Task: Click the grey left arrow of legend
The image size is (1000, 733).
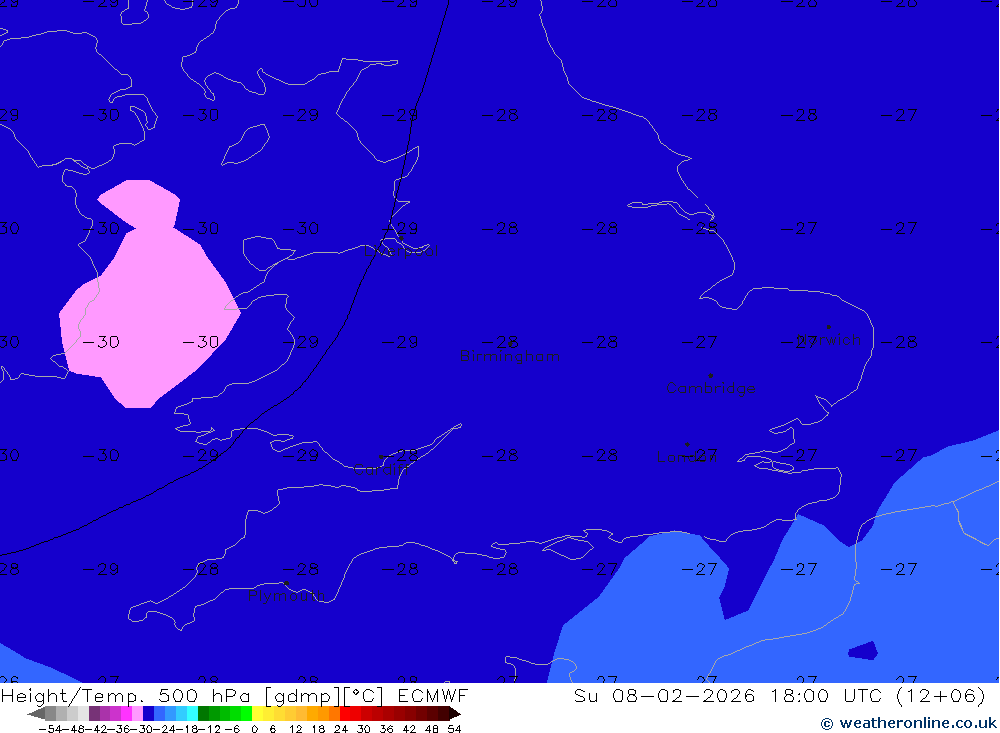Action: [x=36, y=713]
